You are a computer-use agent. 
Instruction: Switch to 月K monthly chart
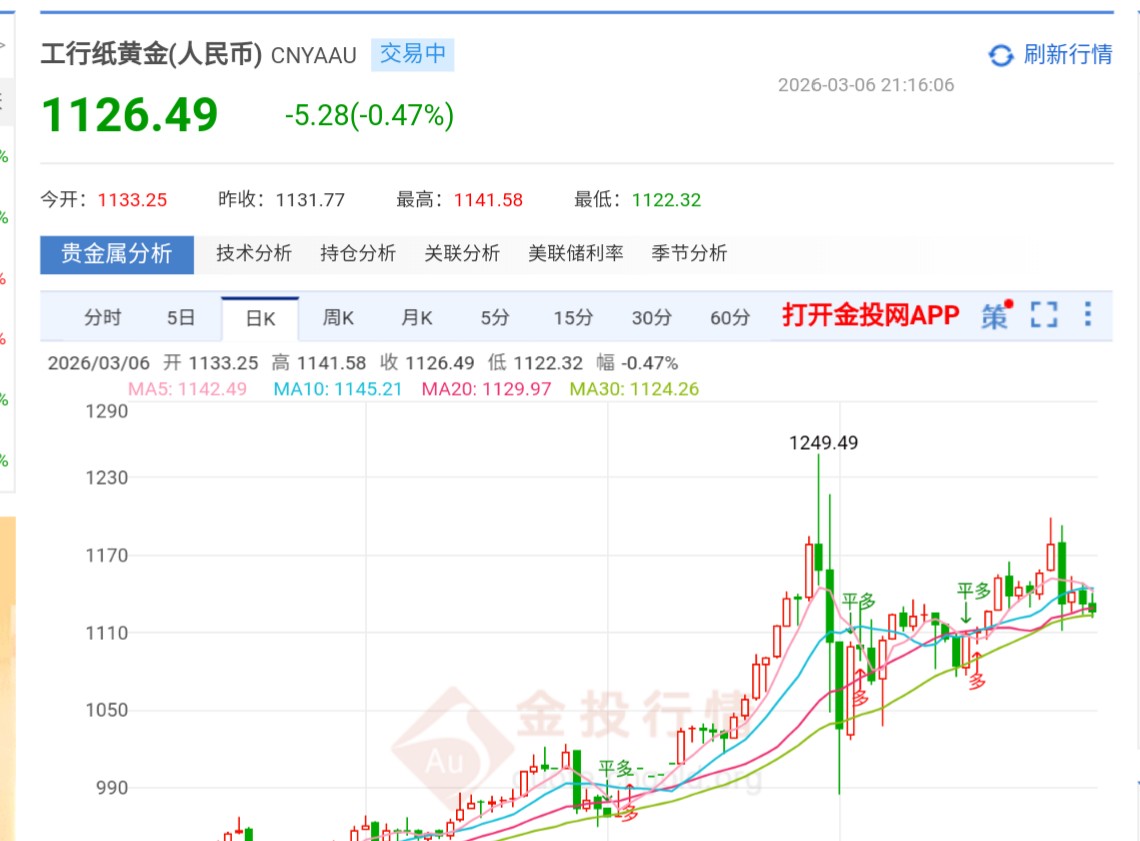417,318
